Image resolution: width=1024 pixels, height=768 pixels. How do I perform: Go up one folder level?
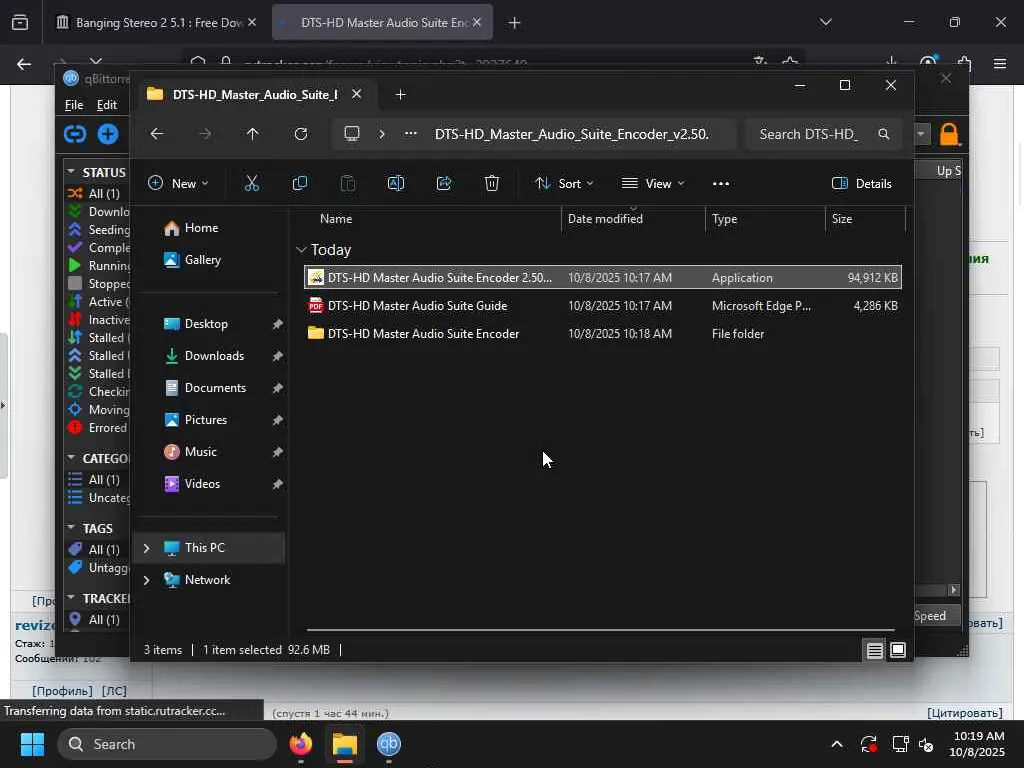click(x=253, y=134)
